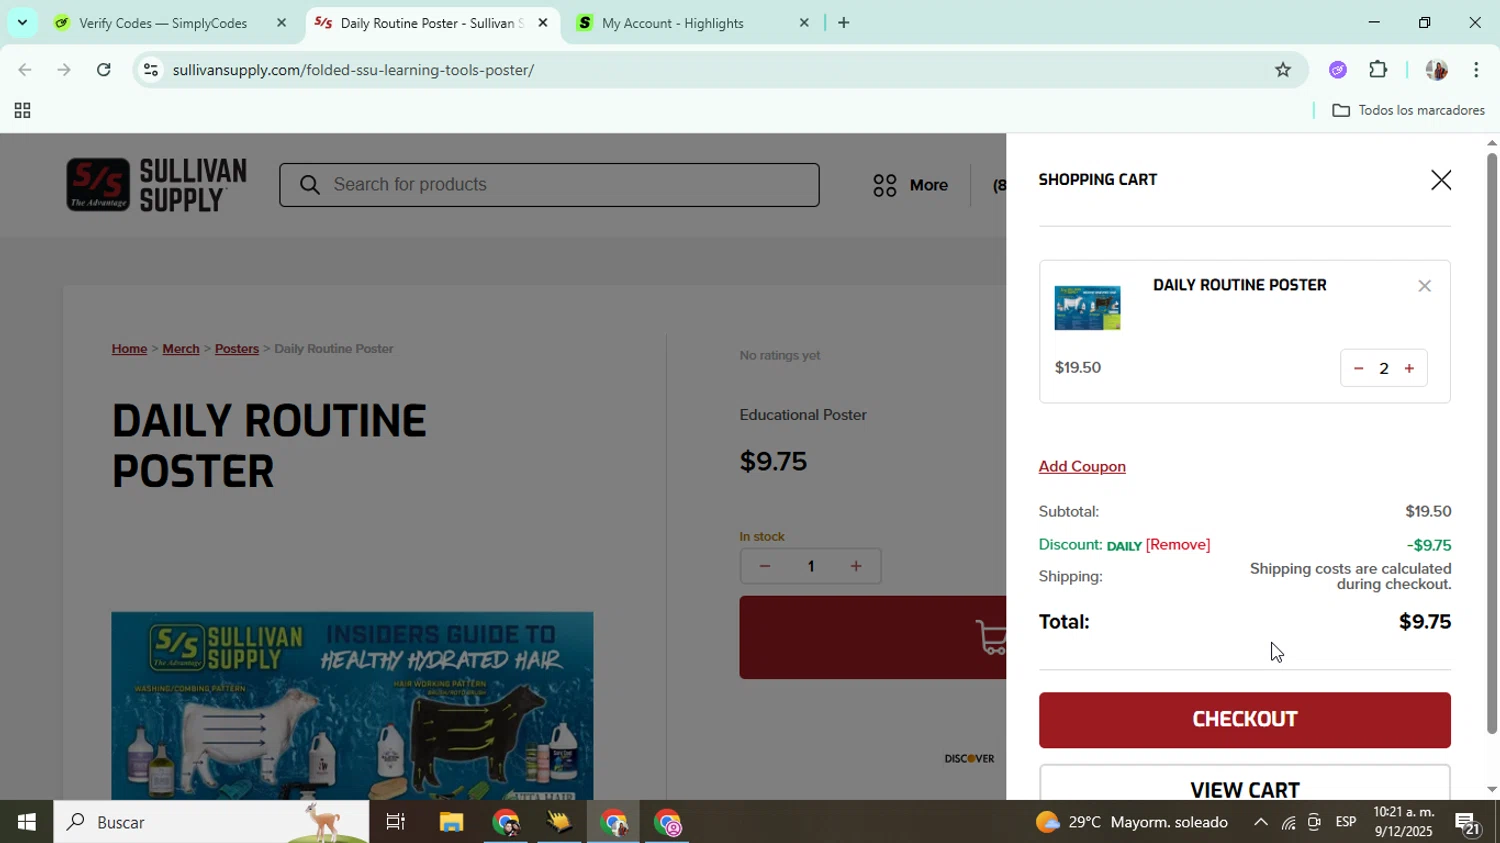Open the notifications center
This screenshot has width=1500, height=843.
[x=1468, y=823]
